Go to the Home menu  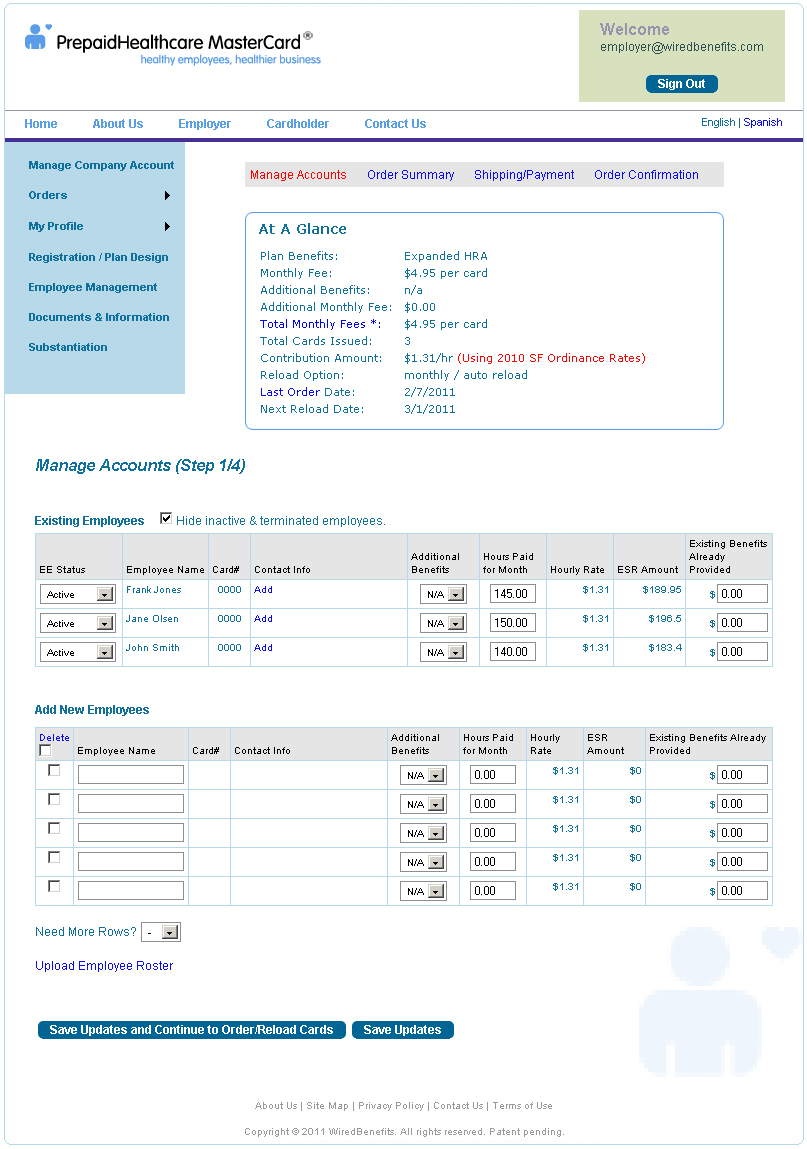pos(41,124)
